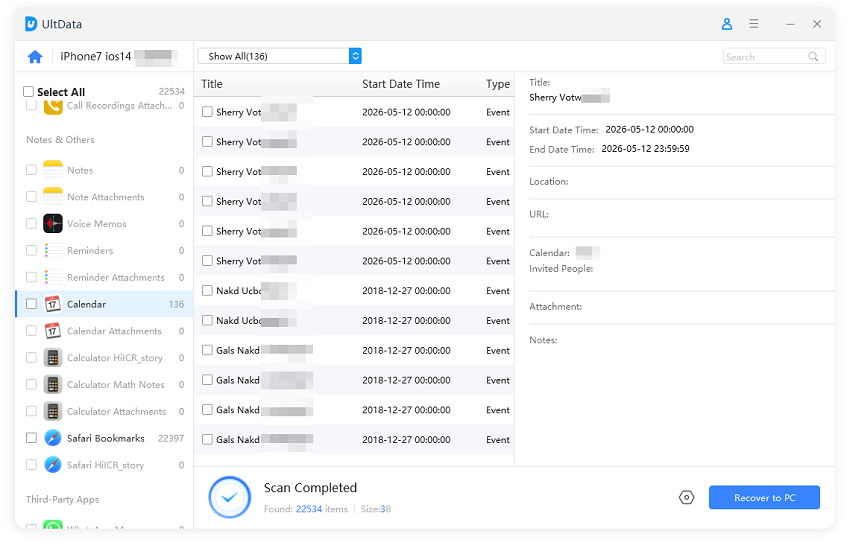This screenshot has height=551, width=850.
Task: Tick the first Sherry Vot event checkbox
Action: [207, 112]
